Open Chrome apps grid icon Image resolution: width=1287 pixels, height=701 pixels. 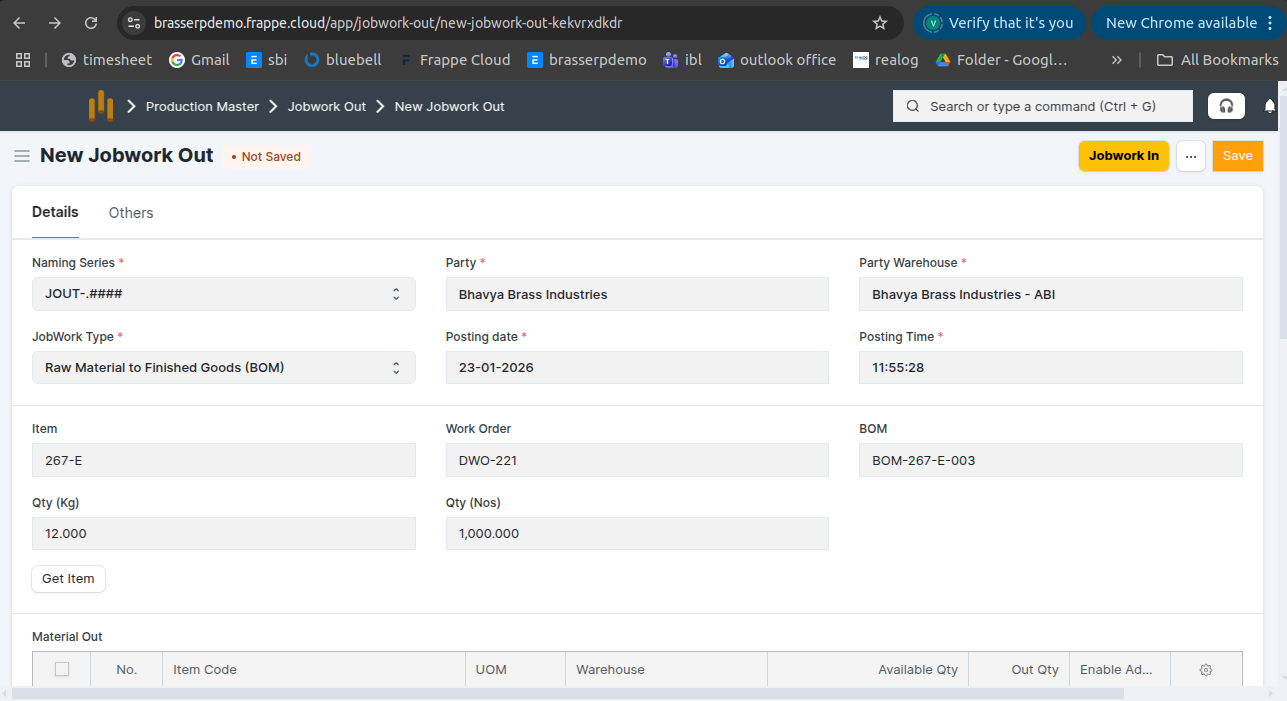click(x=23, y=60)
